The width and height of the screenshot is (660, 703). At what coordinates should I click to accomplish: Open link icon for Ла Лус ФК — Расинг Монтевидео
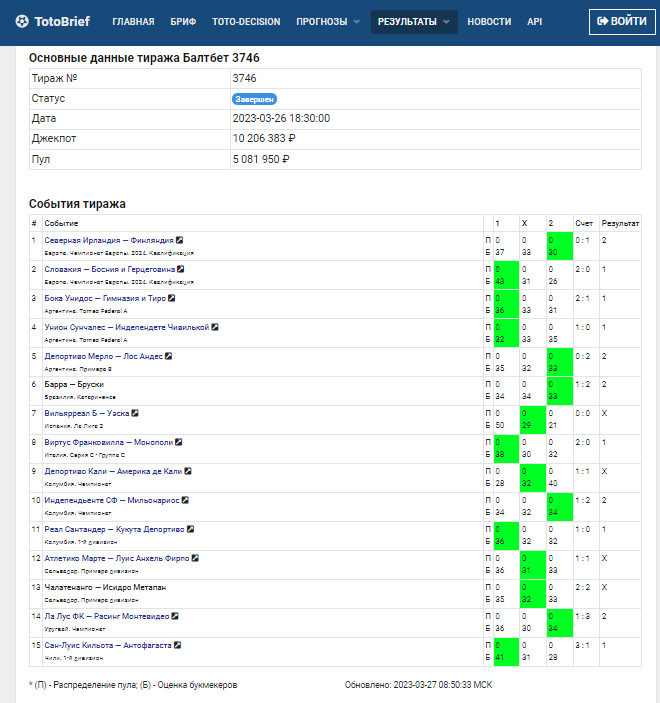tap(177, 616)
